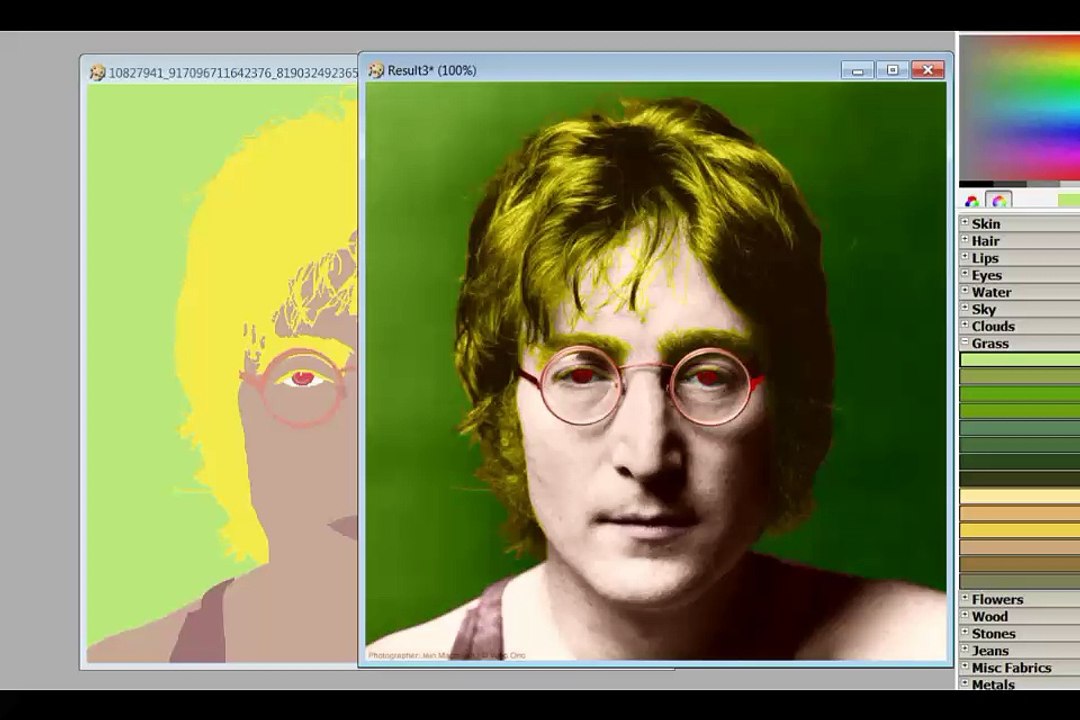The height and width of the screenshot is (720, 1080).
Task: Pick the darkest olive-brown Grass swatch
Action: click(x=1020, y=479)
